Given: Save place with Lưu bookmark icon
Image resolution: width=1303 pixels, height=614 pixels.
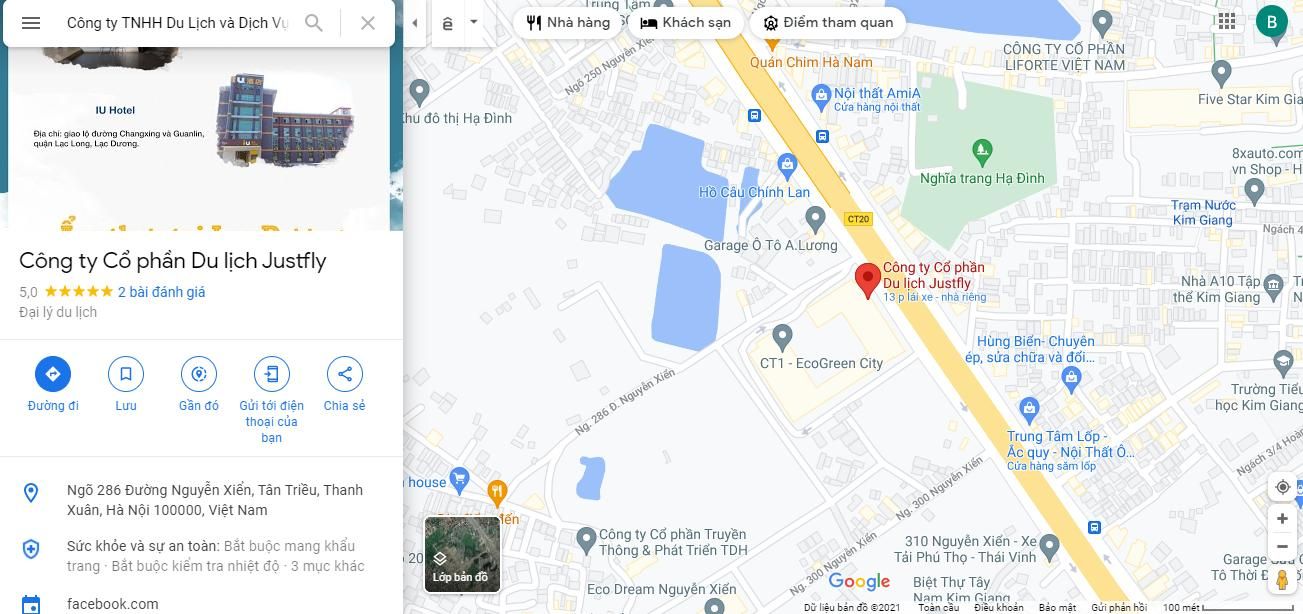Looking at the screenshot, I should [x=126, y=374].
